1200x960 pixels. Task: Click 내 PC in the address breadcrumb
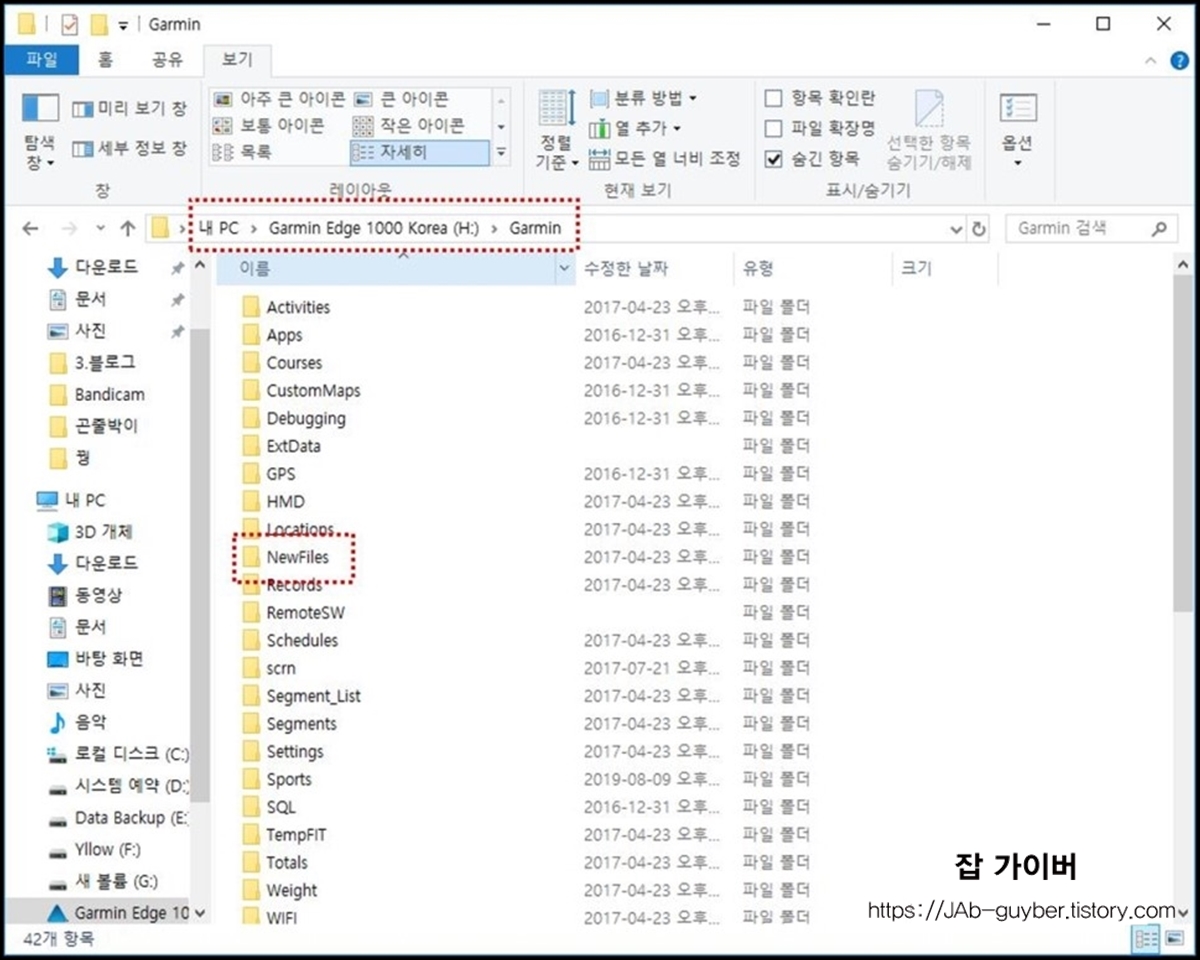(x=217, y=228)
